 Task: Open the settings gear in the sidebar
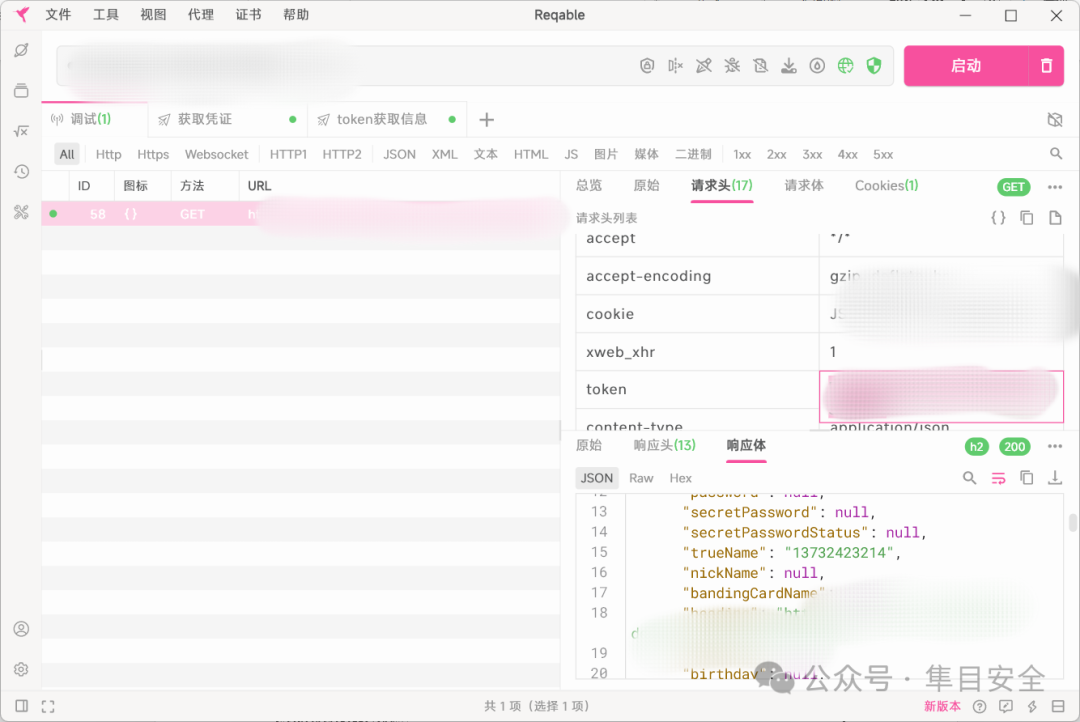coord(21,670)
